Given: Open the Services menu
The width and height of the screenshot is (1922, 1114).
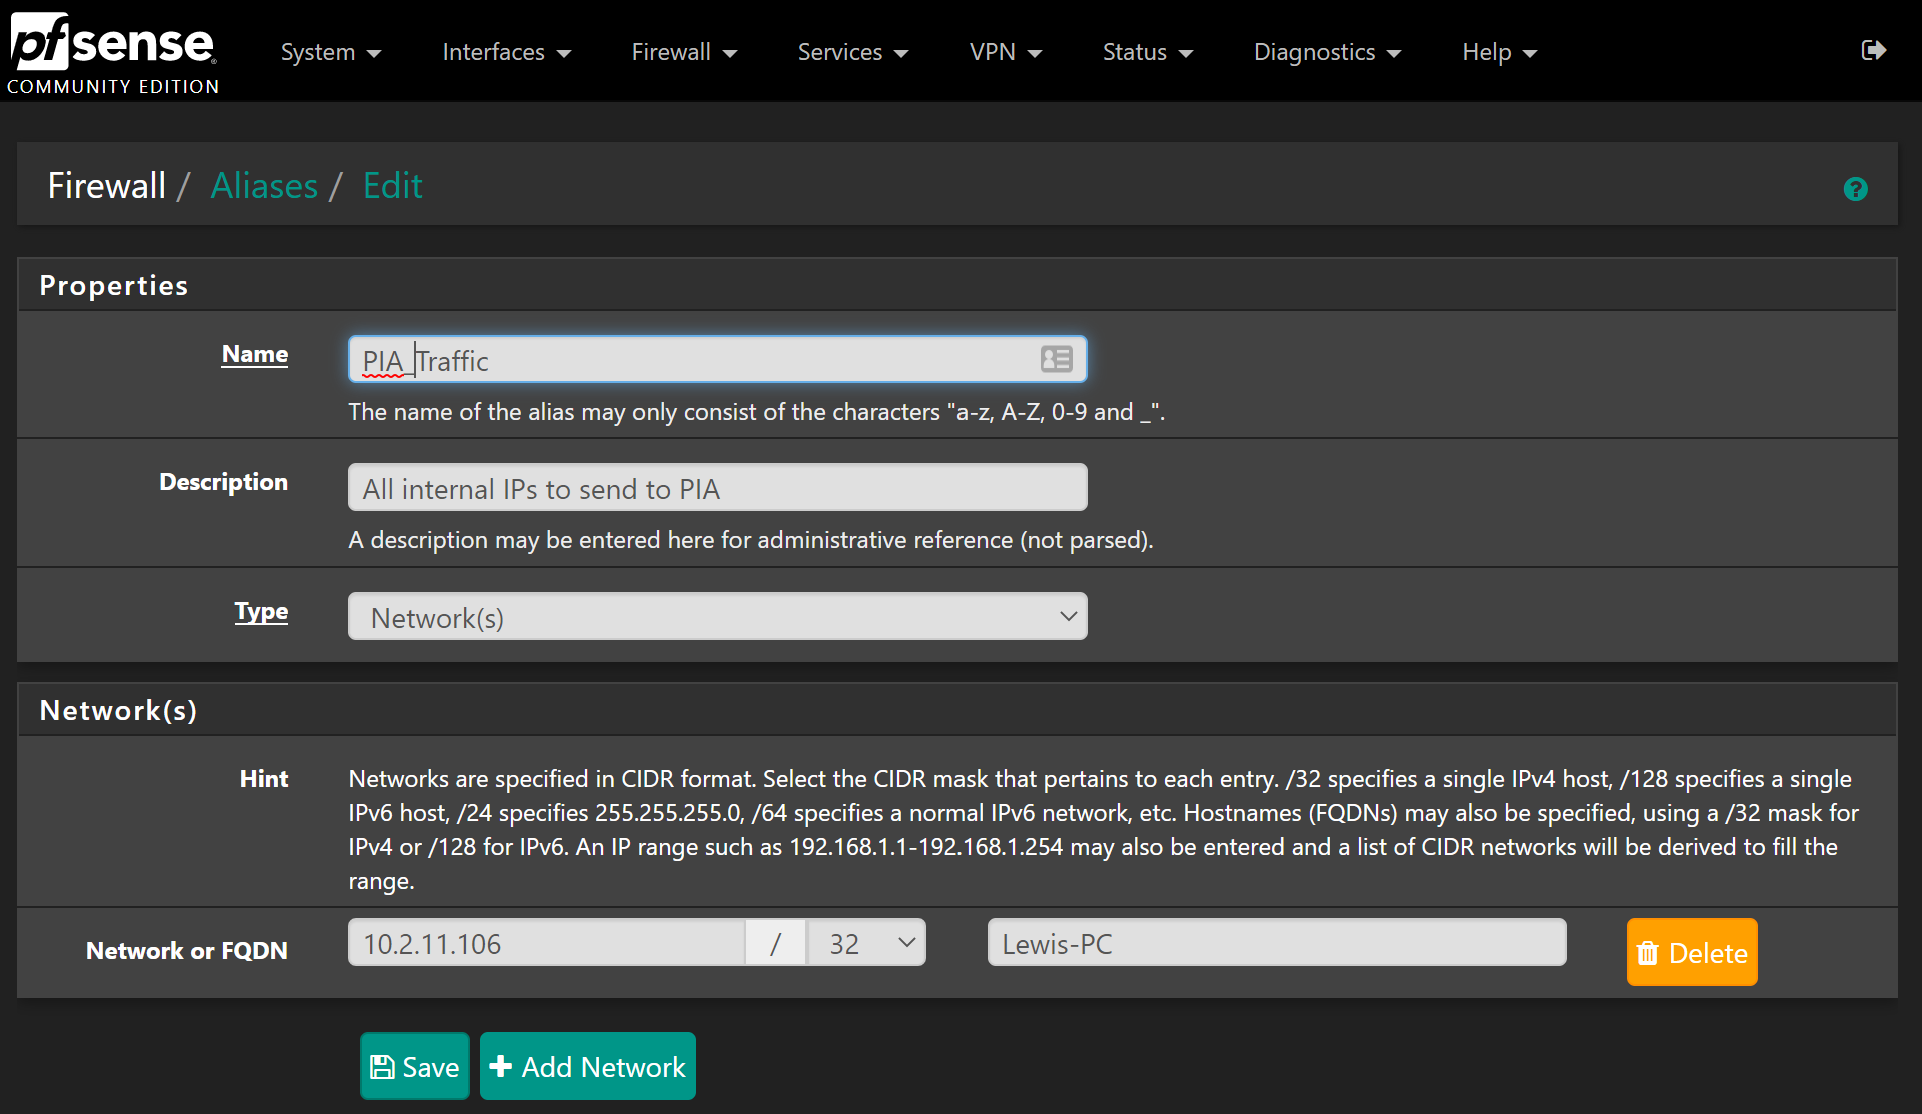Looking at the screenshot, I should coord(853,52).
